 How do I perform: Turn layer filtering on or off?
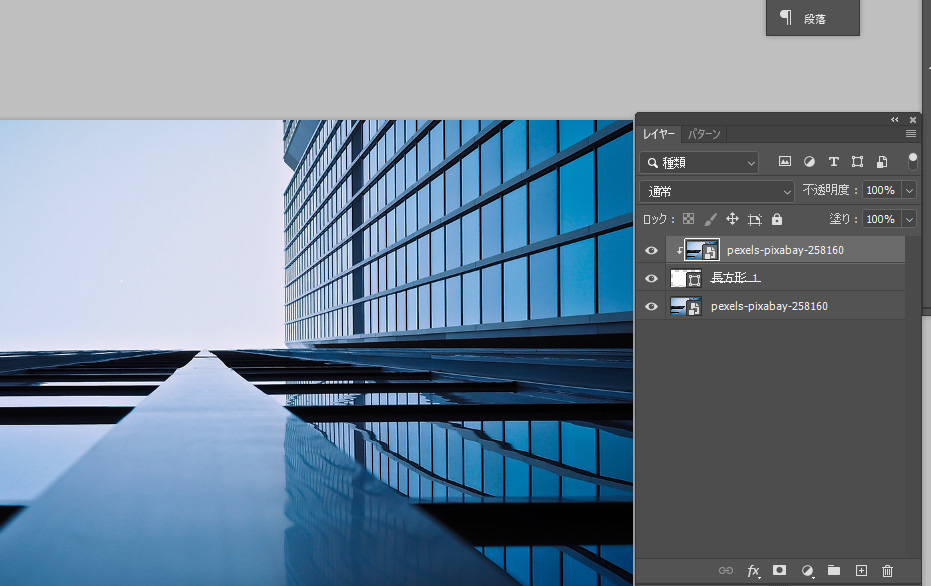[x=912, y=160]
